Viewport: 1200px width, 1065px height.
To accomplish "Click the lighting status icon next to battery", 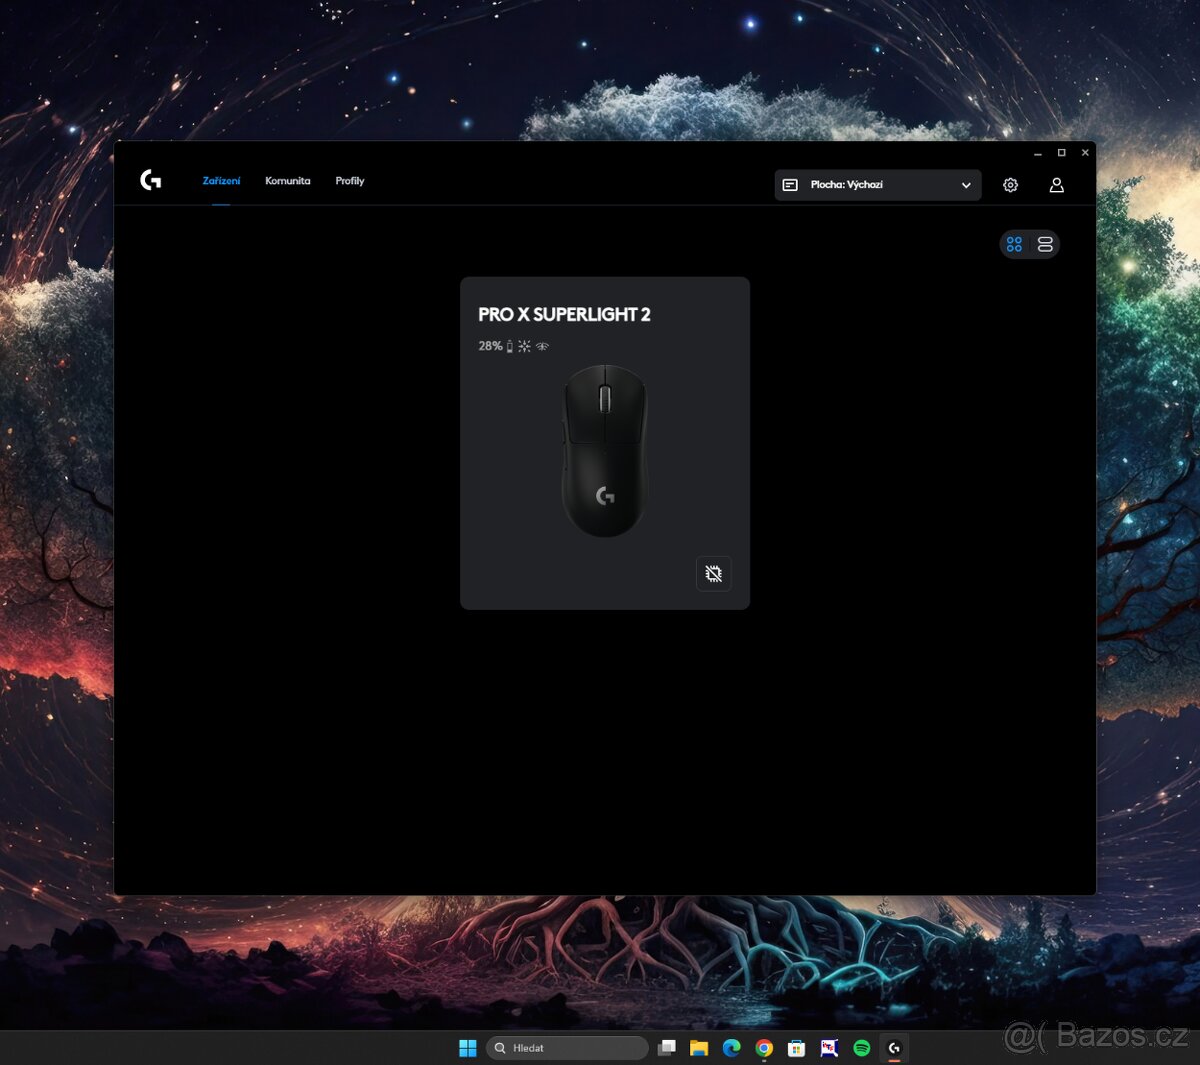I will click(525, 346).
